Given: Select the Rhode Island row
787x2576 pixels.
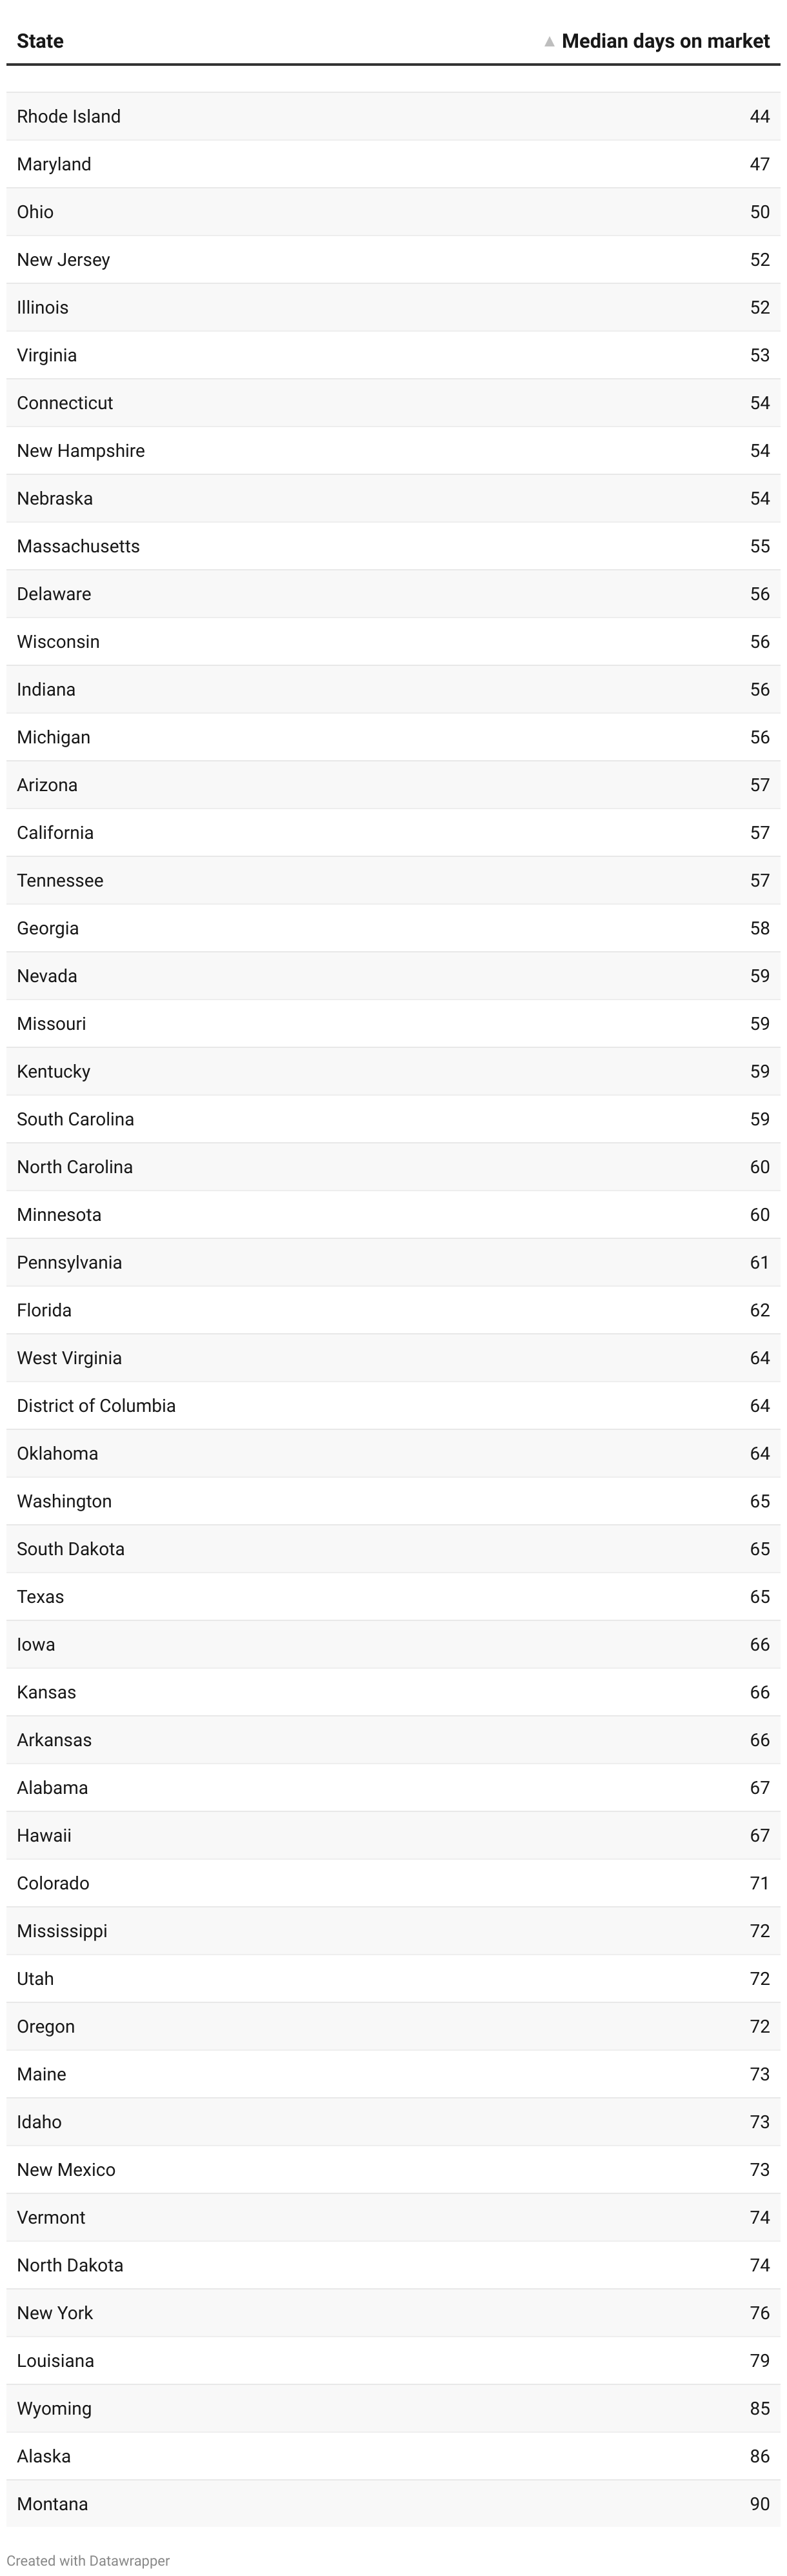Looking at the screenshot, I should coord(393,116).
